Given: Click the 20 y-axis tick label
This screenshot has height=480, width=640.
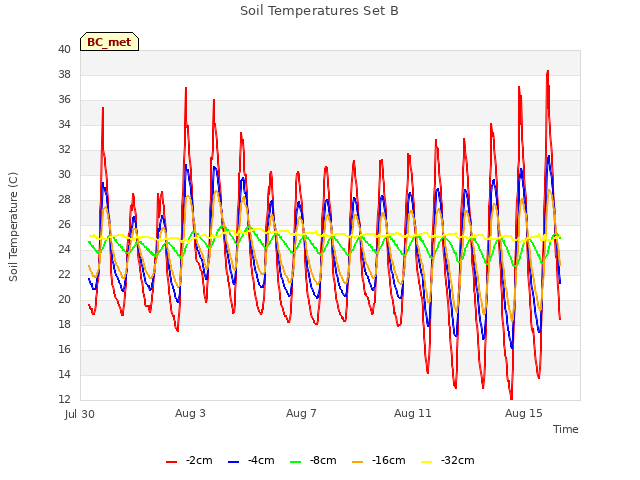Looking at the screenshot, I should pos(64,300).
